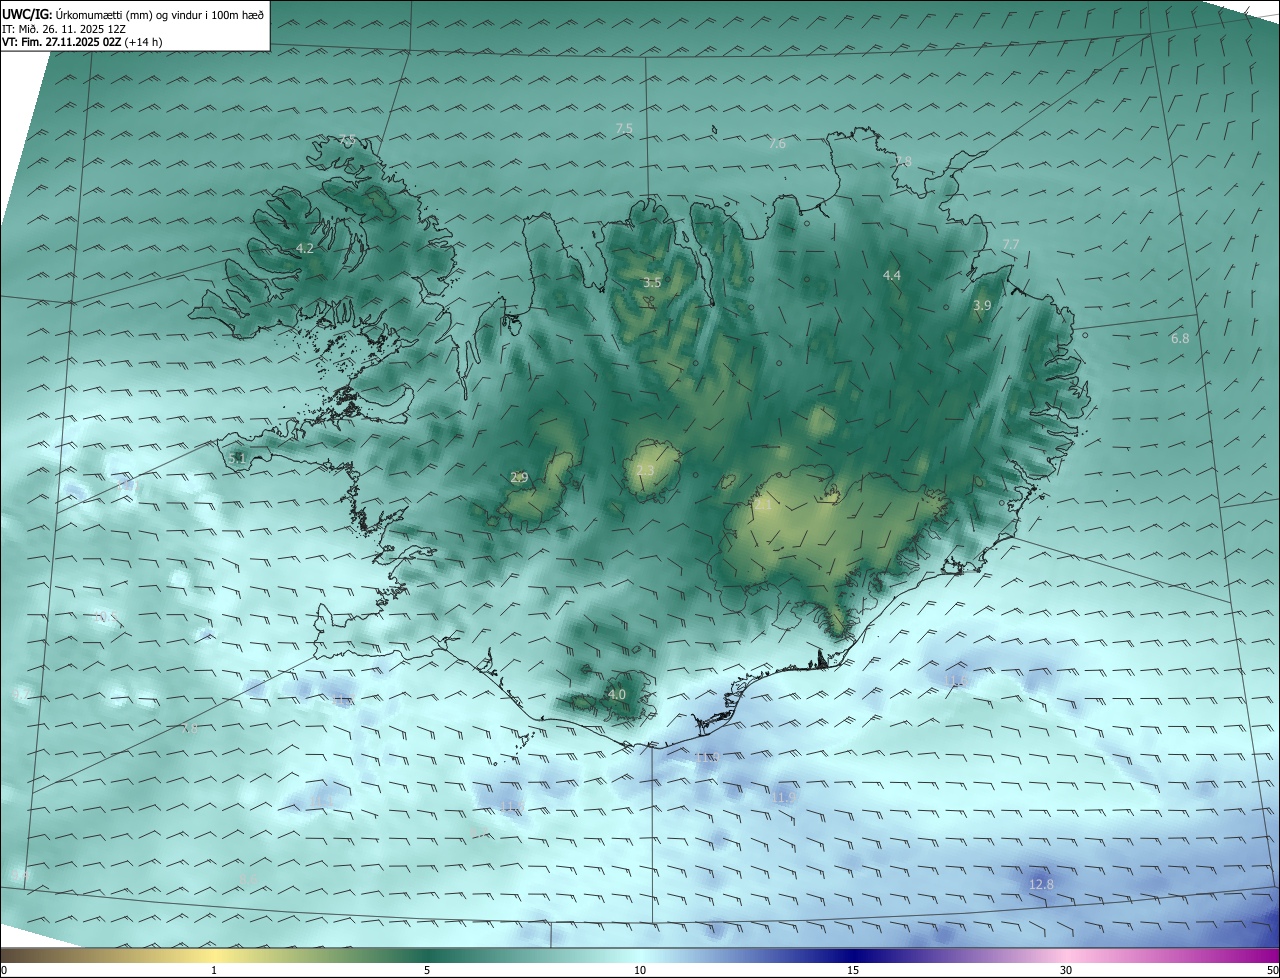Click the 7.7 value off the northeast coast
The image size is (1280, 978).
coord(1011,244)
